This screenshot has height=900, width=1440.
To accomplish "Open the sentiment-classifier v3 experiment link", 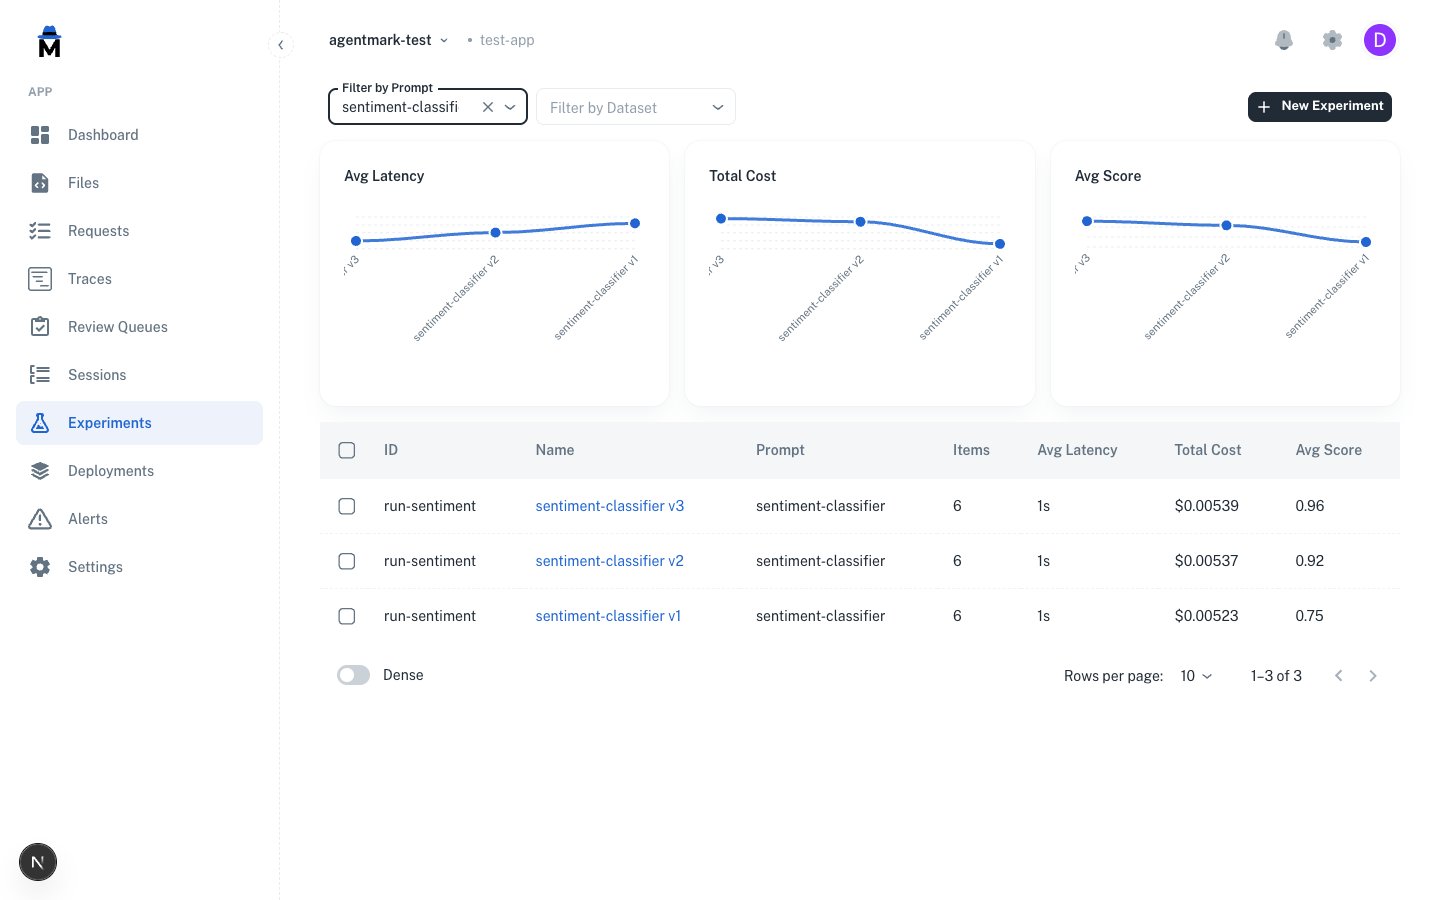I will click(x=610, y=506).
